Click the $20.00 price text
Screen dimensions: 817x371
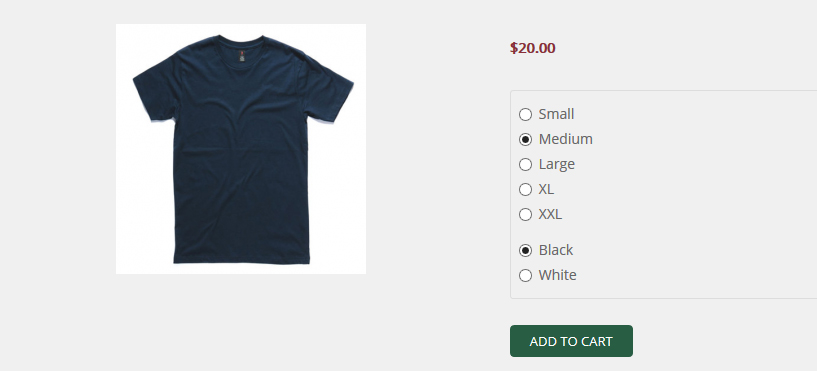tap(533, 48)
